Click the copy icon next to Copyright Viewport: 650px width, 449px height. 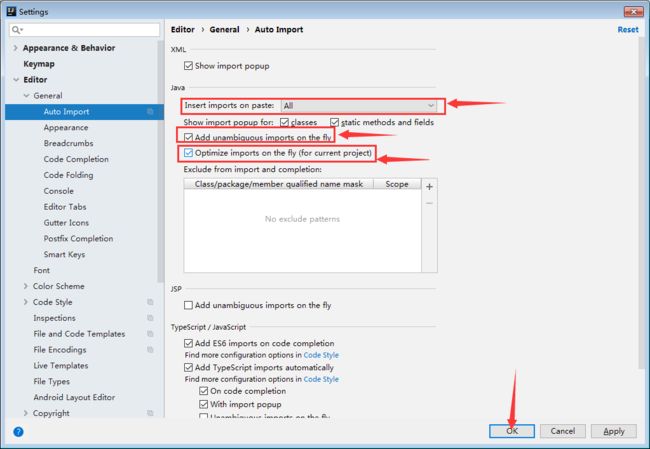(150, 413)
